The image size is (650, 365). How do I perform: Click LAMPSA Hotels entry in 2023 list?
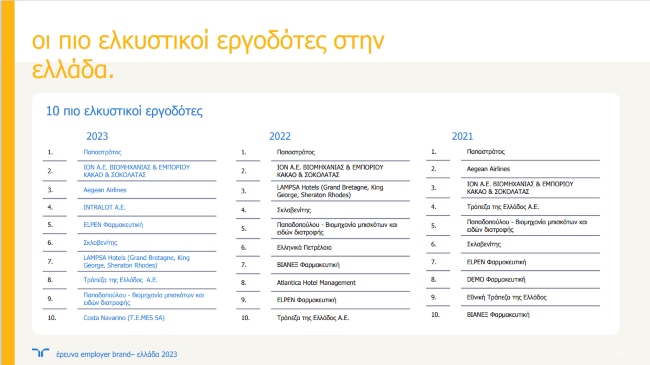pyautogui.click(x=136, y=261)
